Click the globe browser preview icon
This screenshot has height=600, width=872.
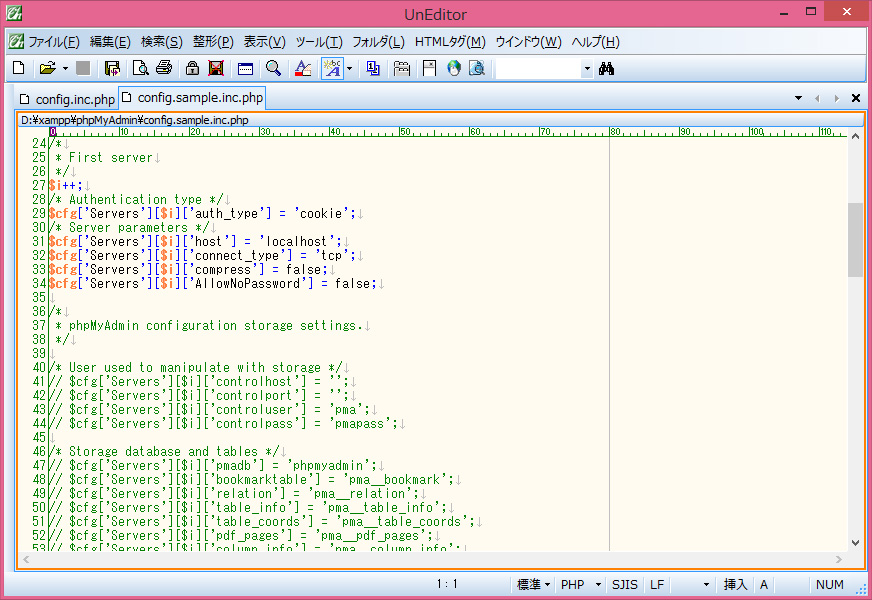click(453, 69)
